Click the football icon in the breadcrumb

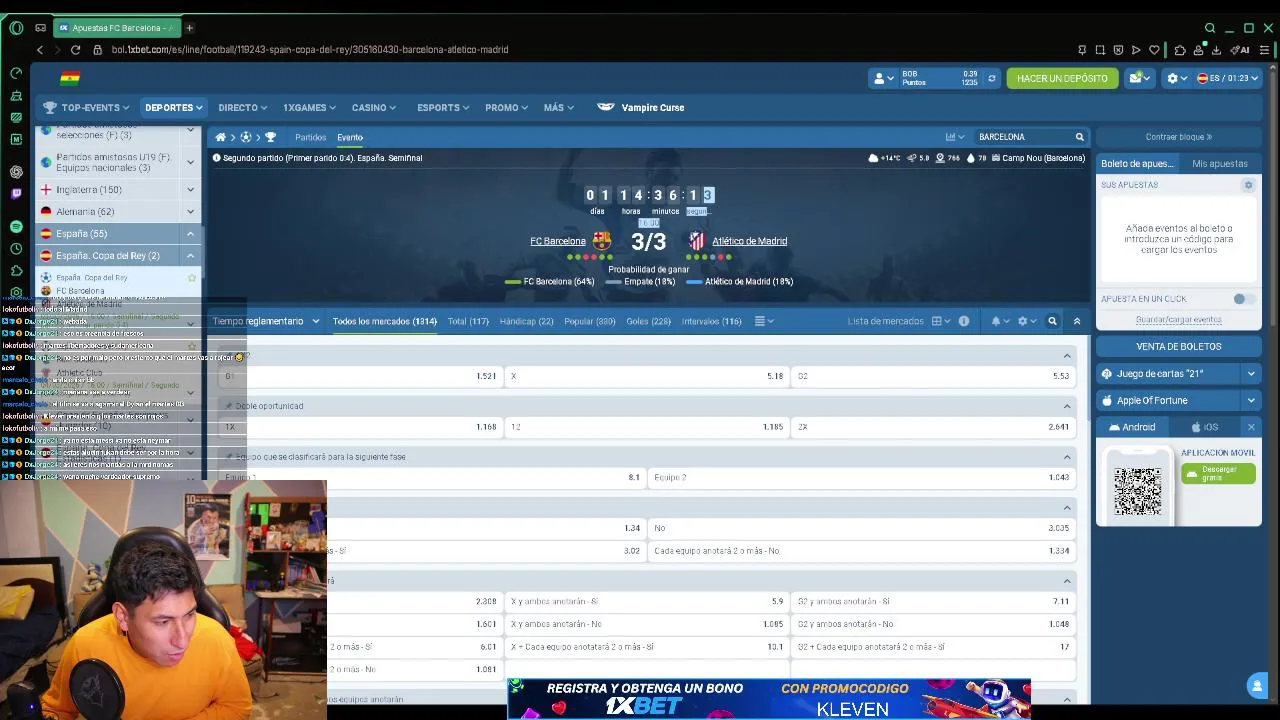tap(245, 137)
